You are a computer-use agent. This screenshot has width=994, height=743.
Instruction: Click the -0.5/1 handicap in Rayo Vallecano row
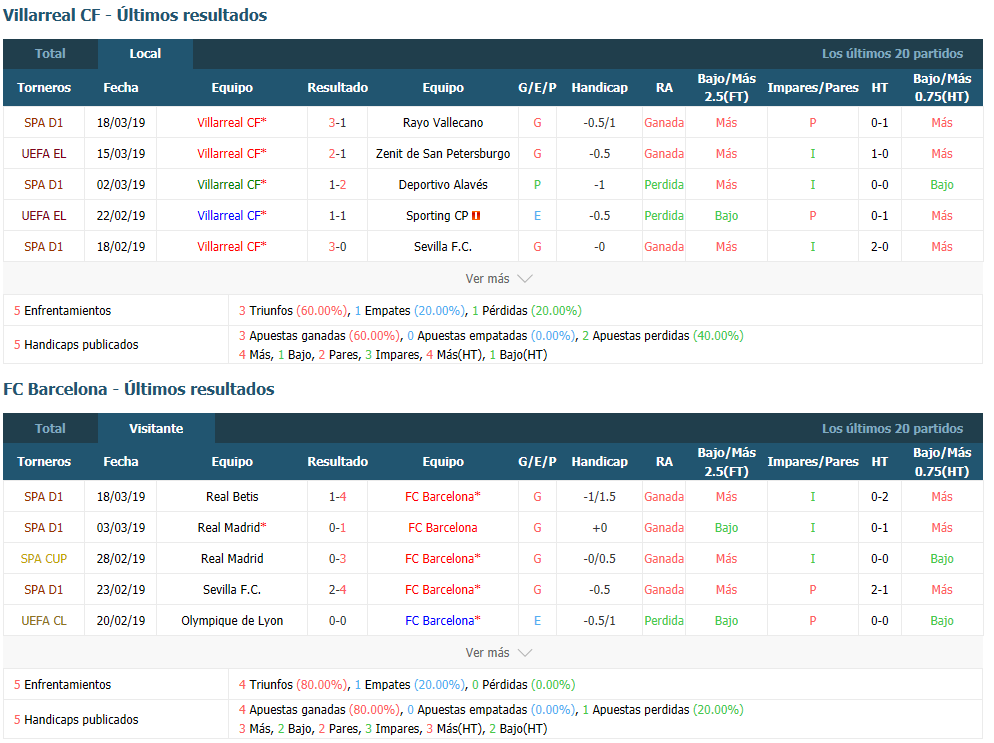point(599,122)
